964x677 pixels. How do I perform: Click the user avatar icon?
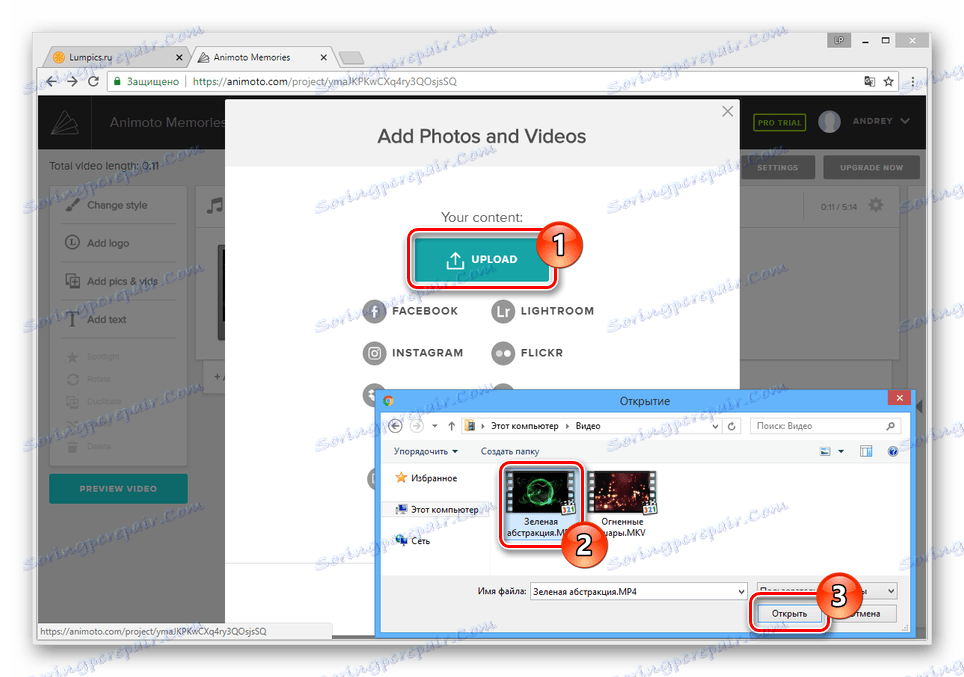click(x=829, y=122)
